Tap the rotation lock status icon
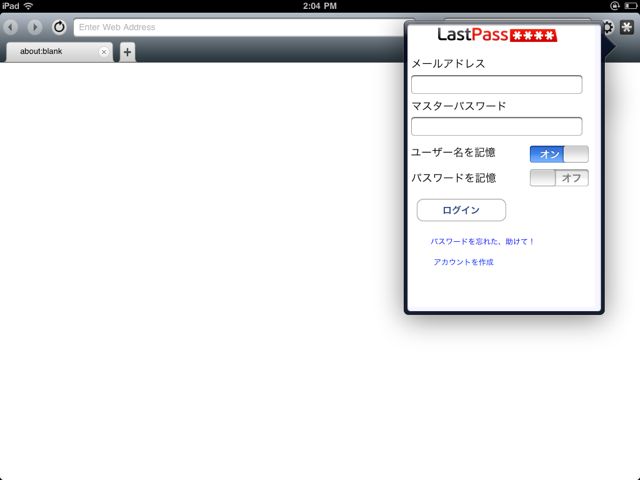The width and height of the screenshot is (640, 480). click(615, 6)
